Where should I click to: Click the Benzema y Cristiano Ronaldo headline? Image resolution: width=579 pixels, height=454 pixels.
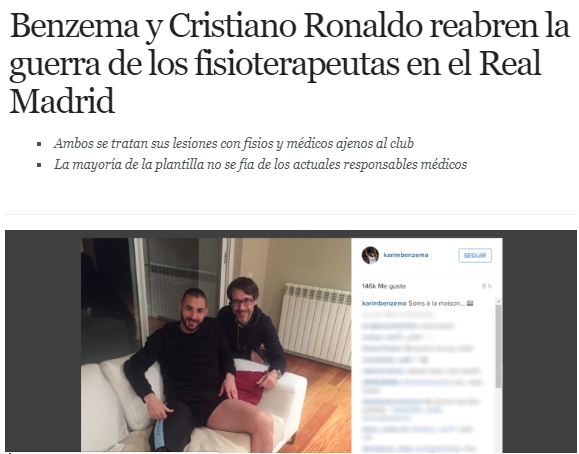pyautogui.click(x=290, y=63)
